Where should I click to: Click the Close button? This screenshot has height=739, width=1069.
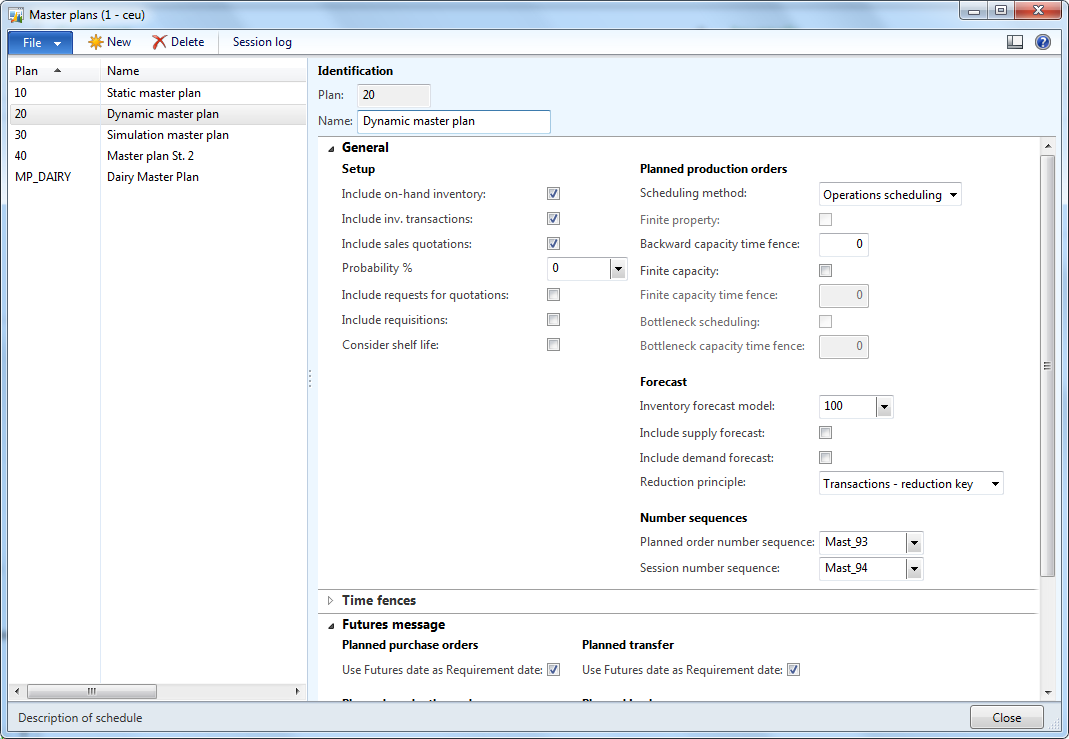click(1006, 717)
